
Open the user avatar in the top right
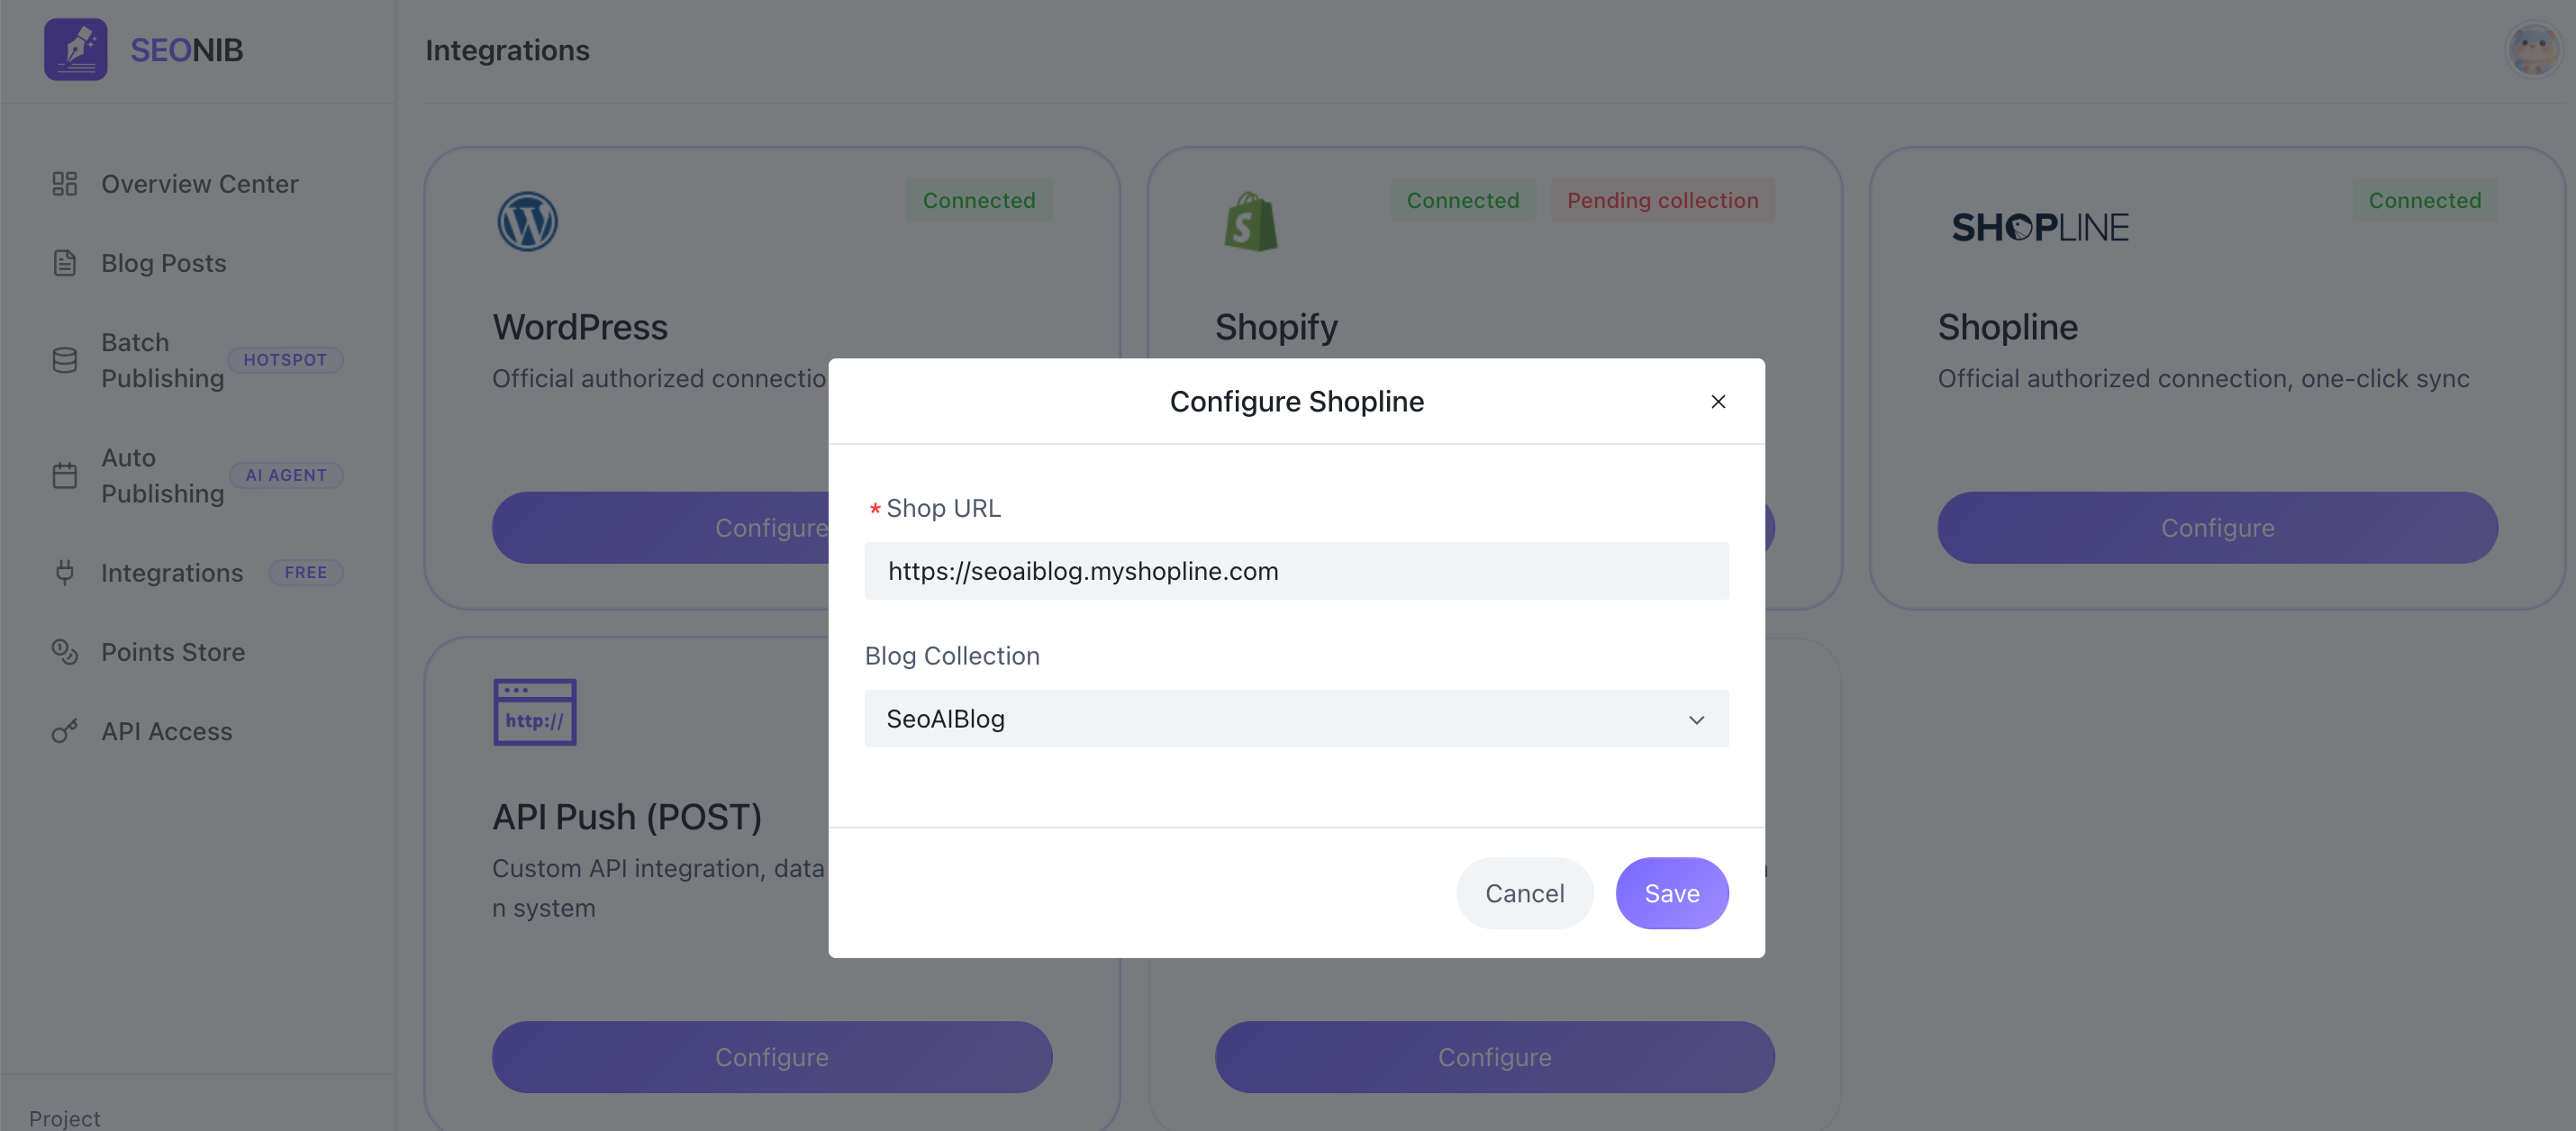[2533, 49]
